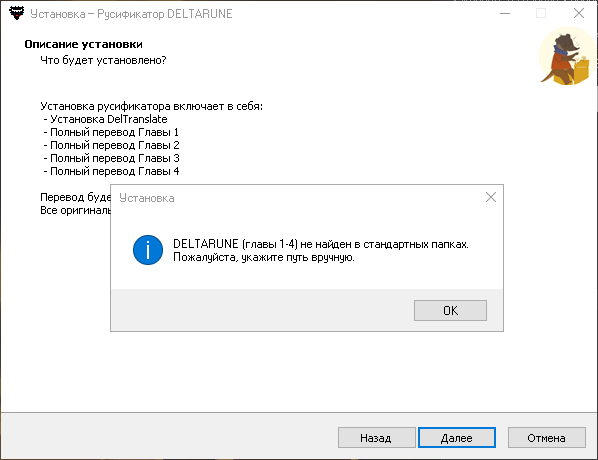The image size is (598, 460).
Task: Select the Полный перевод Главы 2 line
Action: (111, 145)
